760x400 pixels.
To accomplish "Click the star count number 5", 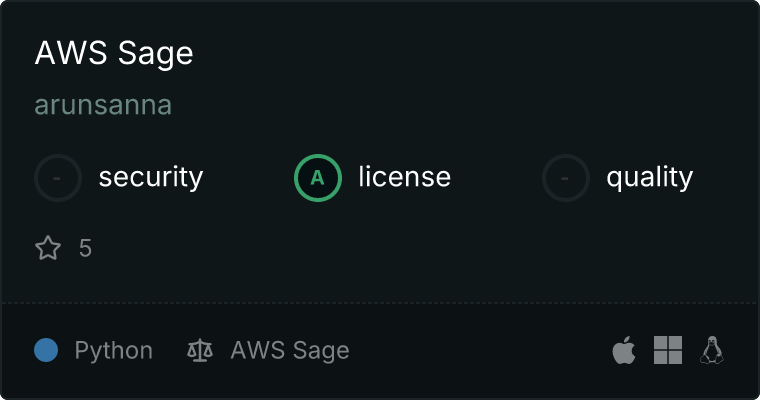I will [85, 248].
